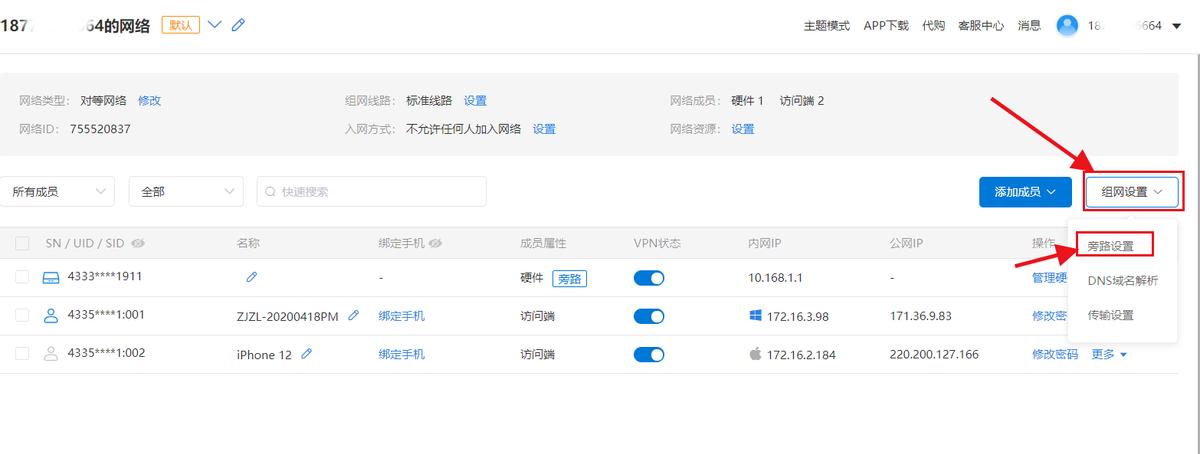Click the user icon for 4335****1:001

(x=51, y=315)
